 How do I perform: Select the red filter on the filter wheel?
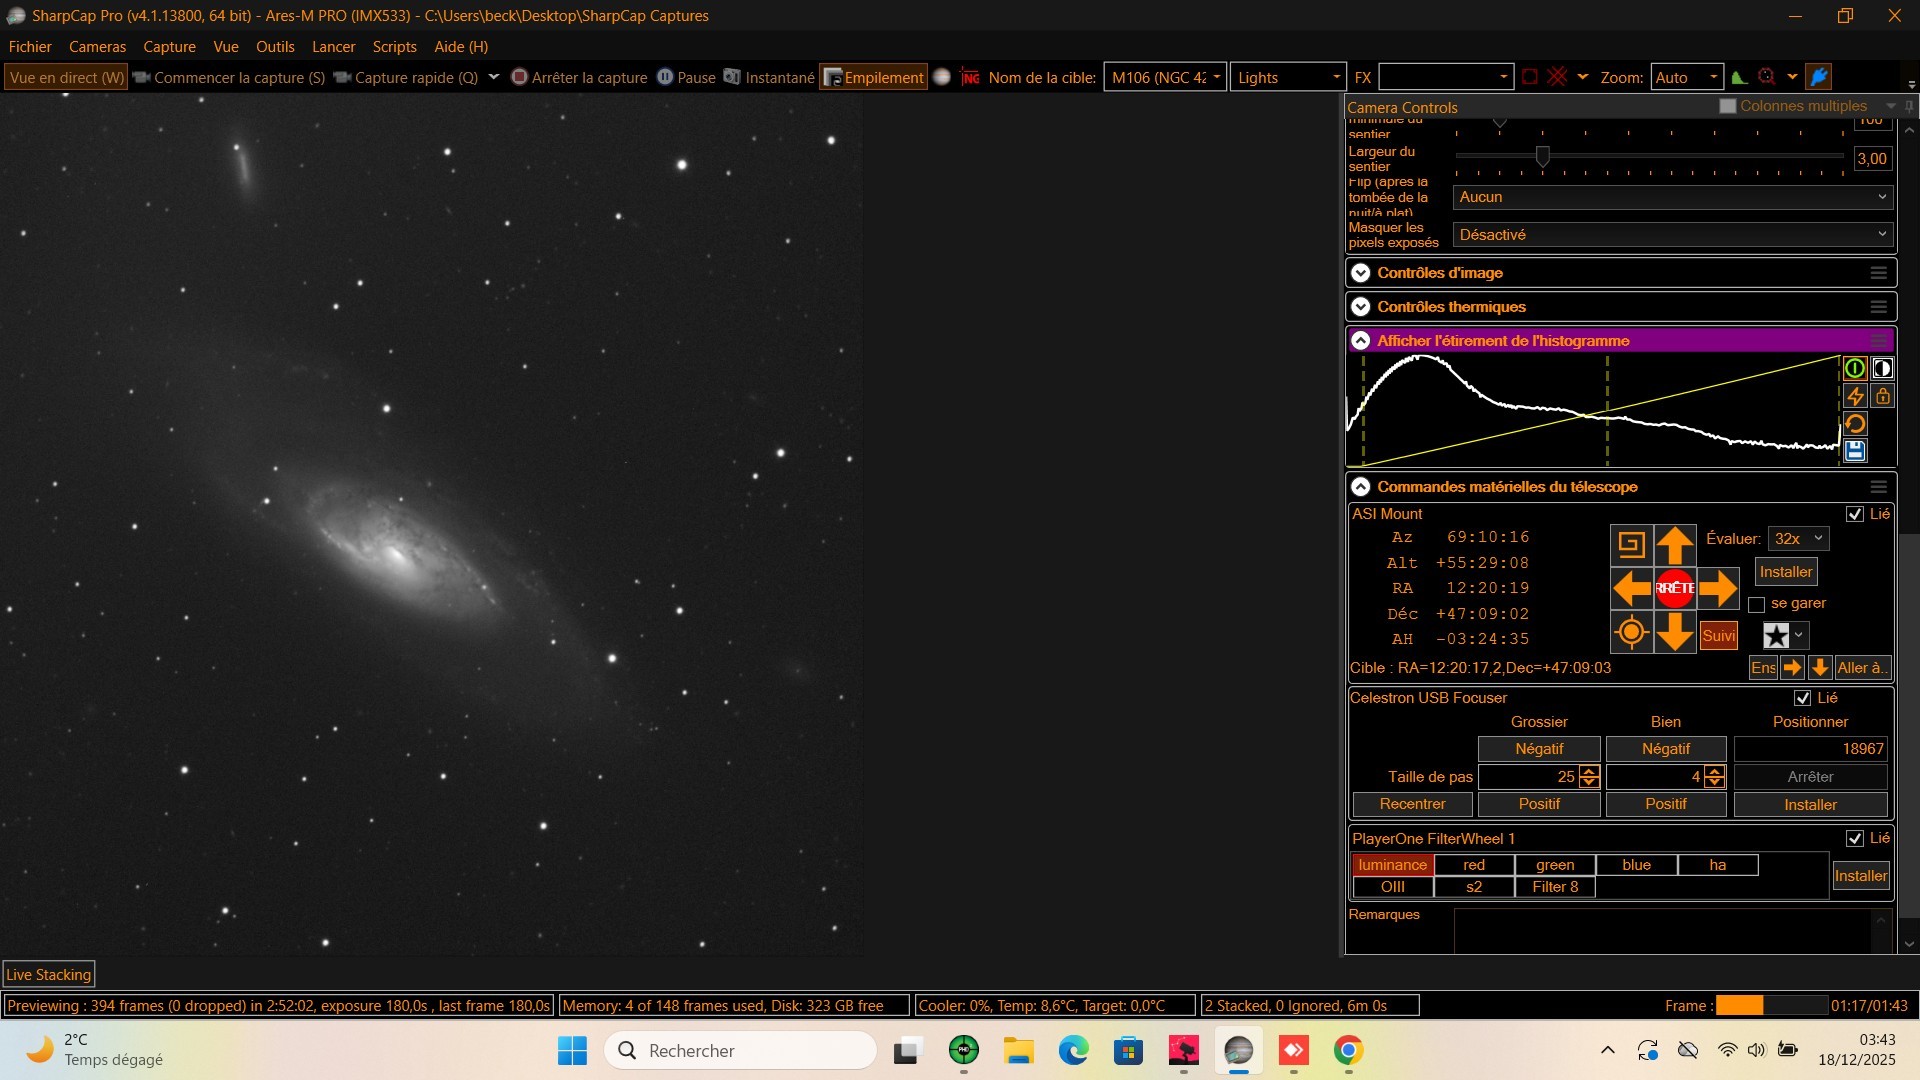[1473, 865]
